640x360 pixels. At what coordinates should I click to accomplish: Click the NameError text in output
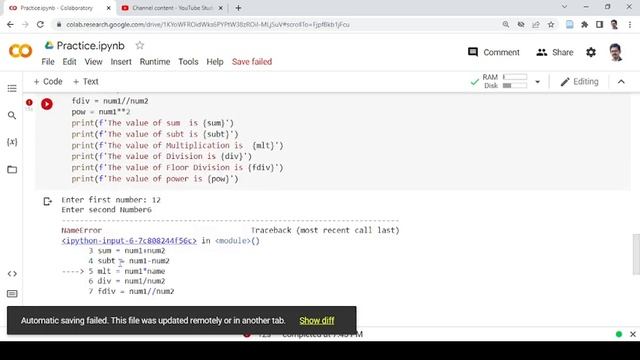[x=82, y=230]
